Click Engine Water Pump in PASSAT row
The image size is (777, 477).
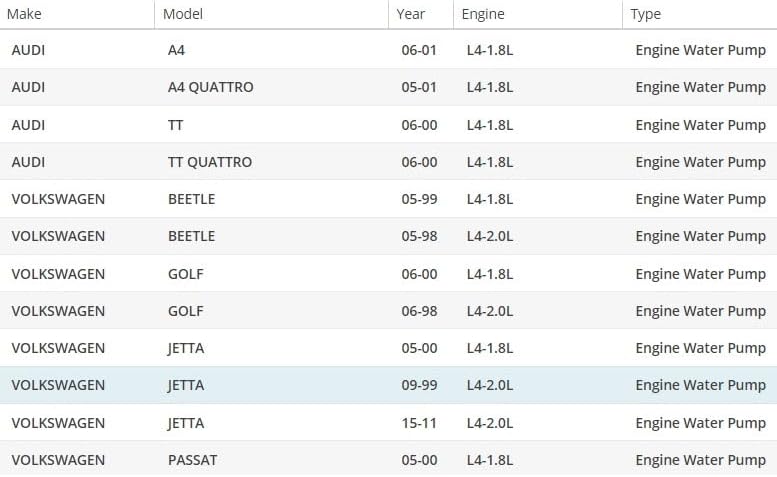tap(701, 460)
